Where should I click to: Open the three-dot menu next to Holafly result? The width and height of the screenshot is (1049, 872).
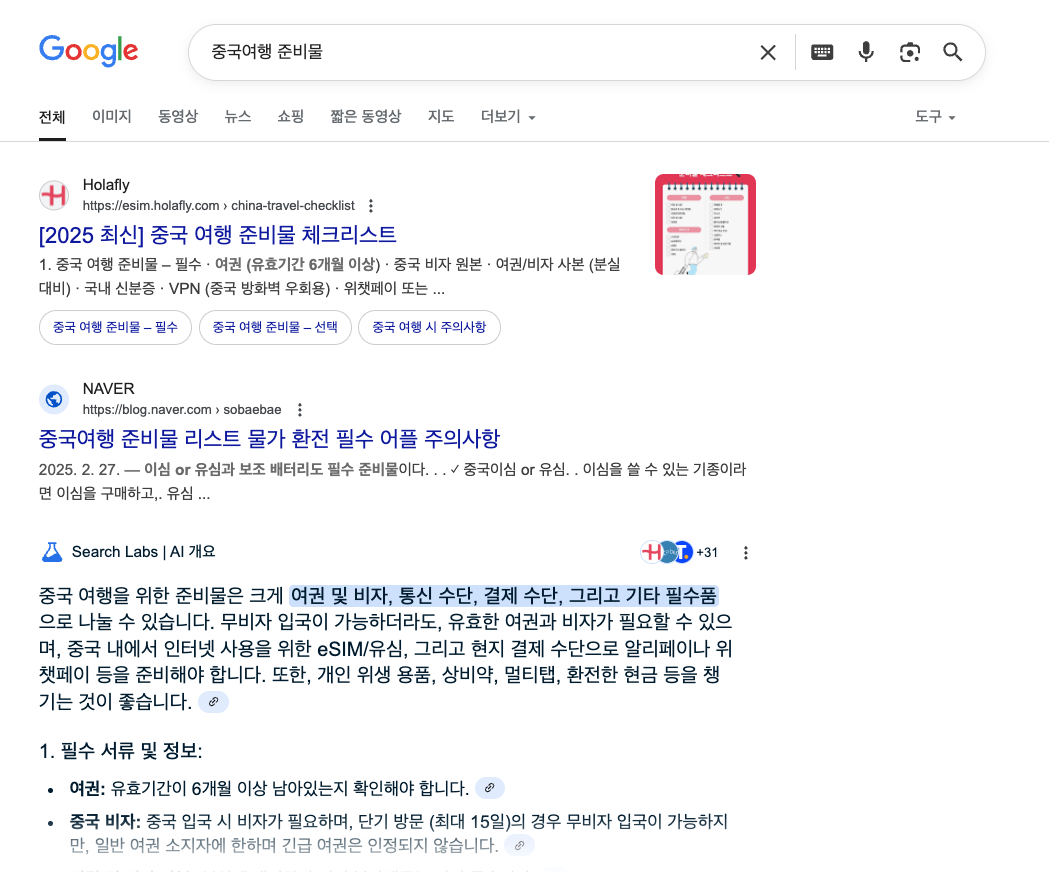(x=370, y=205)
